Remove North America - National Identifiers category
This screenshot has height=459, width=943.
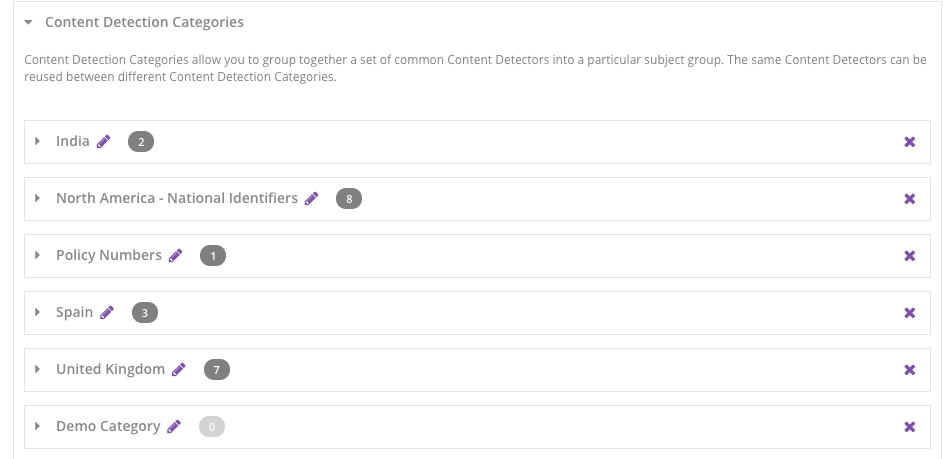(x=910, y=199)
